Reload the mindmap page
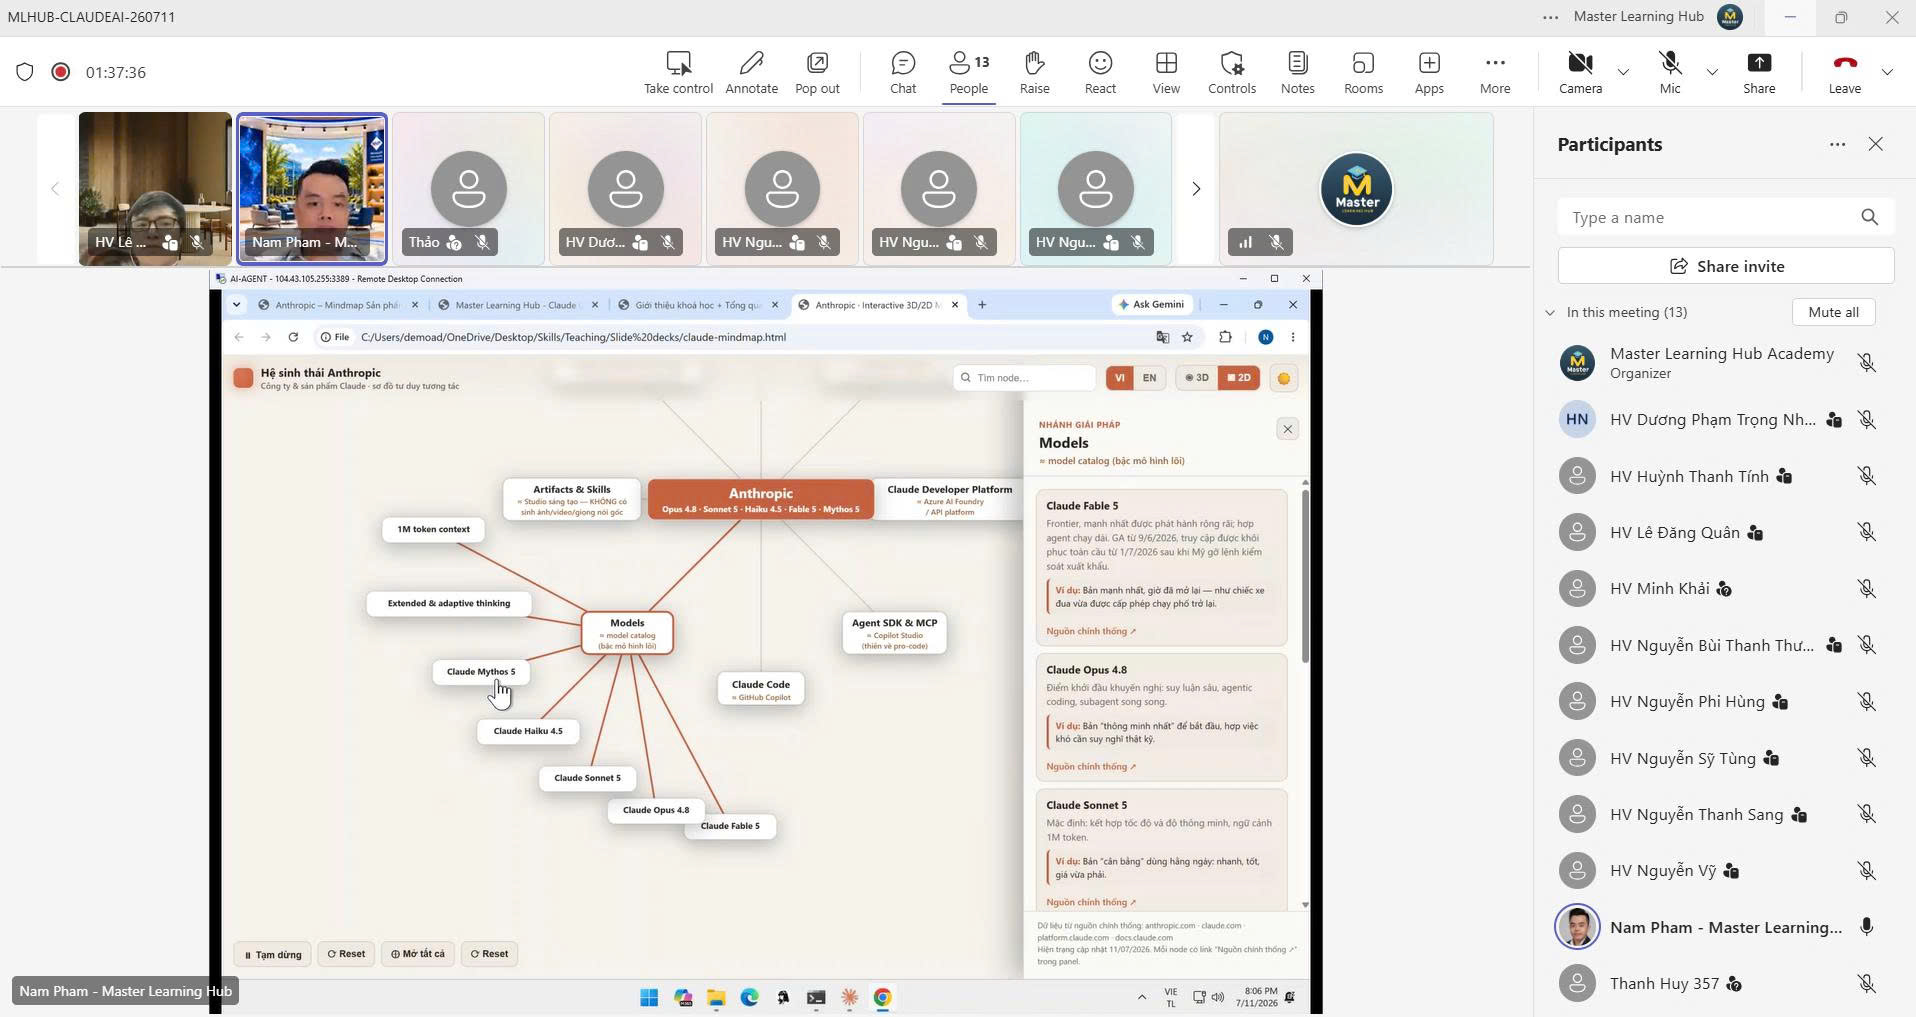Screen dimensions: 1916x1017 (x=293, y=337)
